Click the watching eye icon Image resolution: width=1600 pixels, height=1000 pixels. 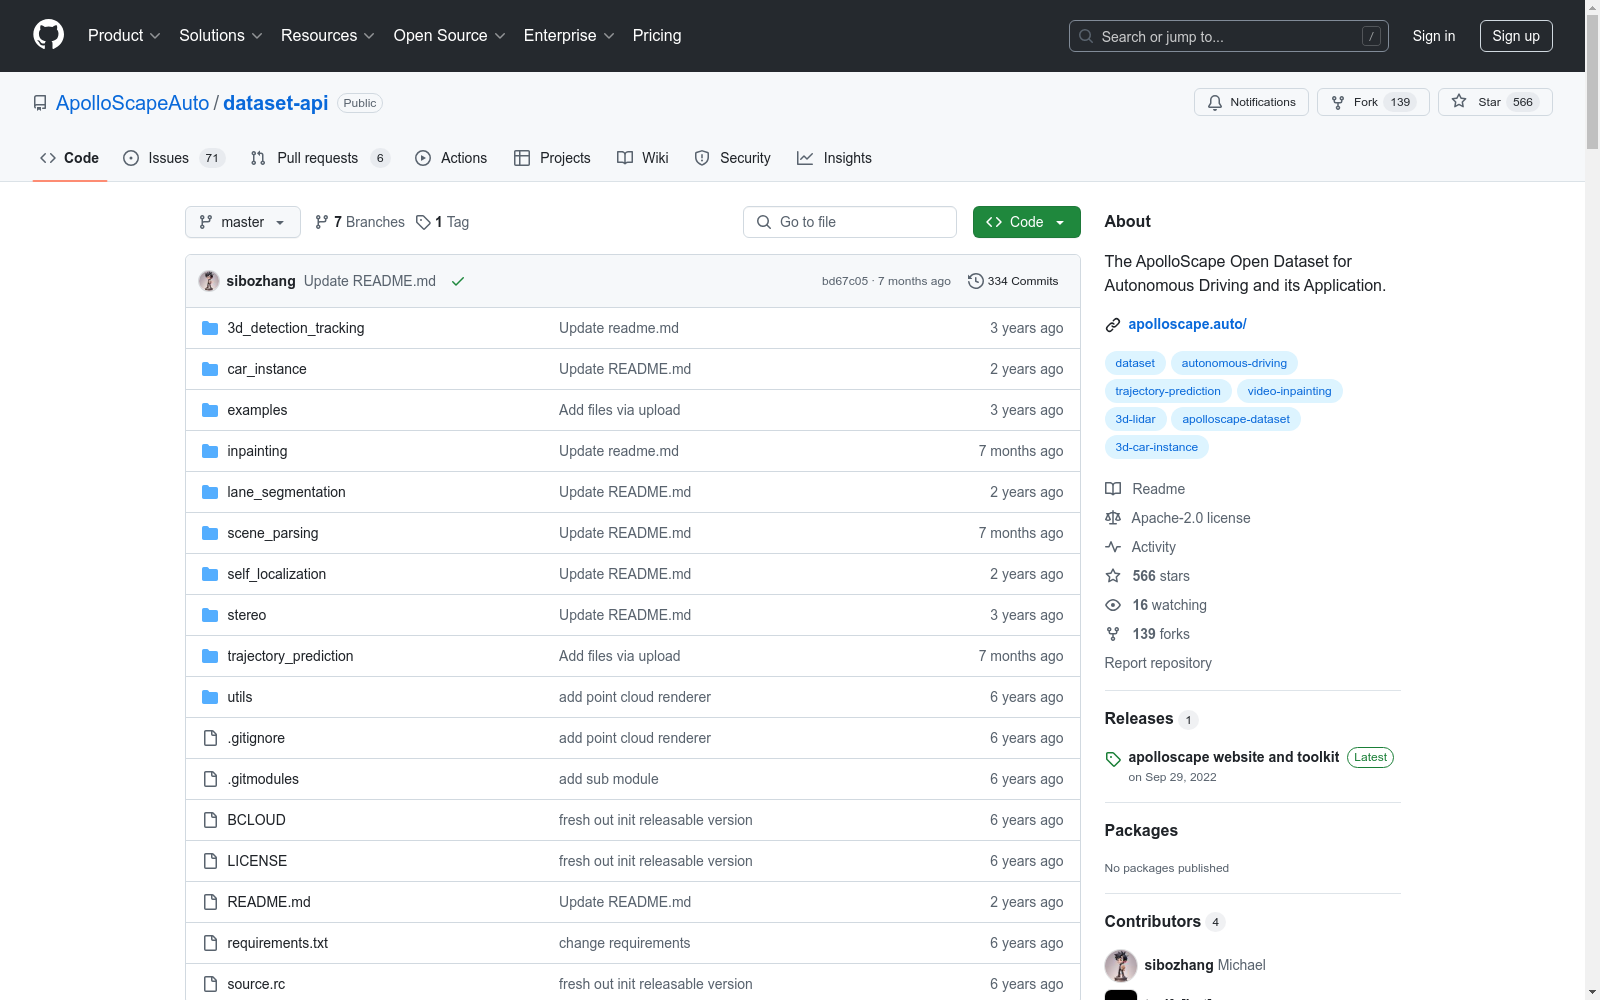coord(1113,605)
